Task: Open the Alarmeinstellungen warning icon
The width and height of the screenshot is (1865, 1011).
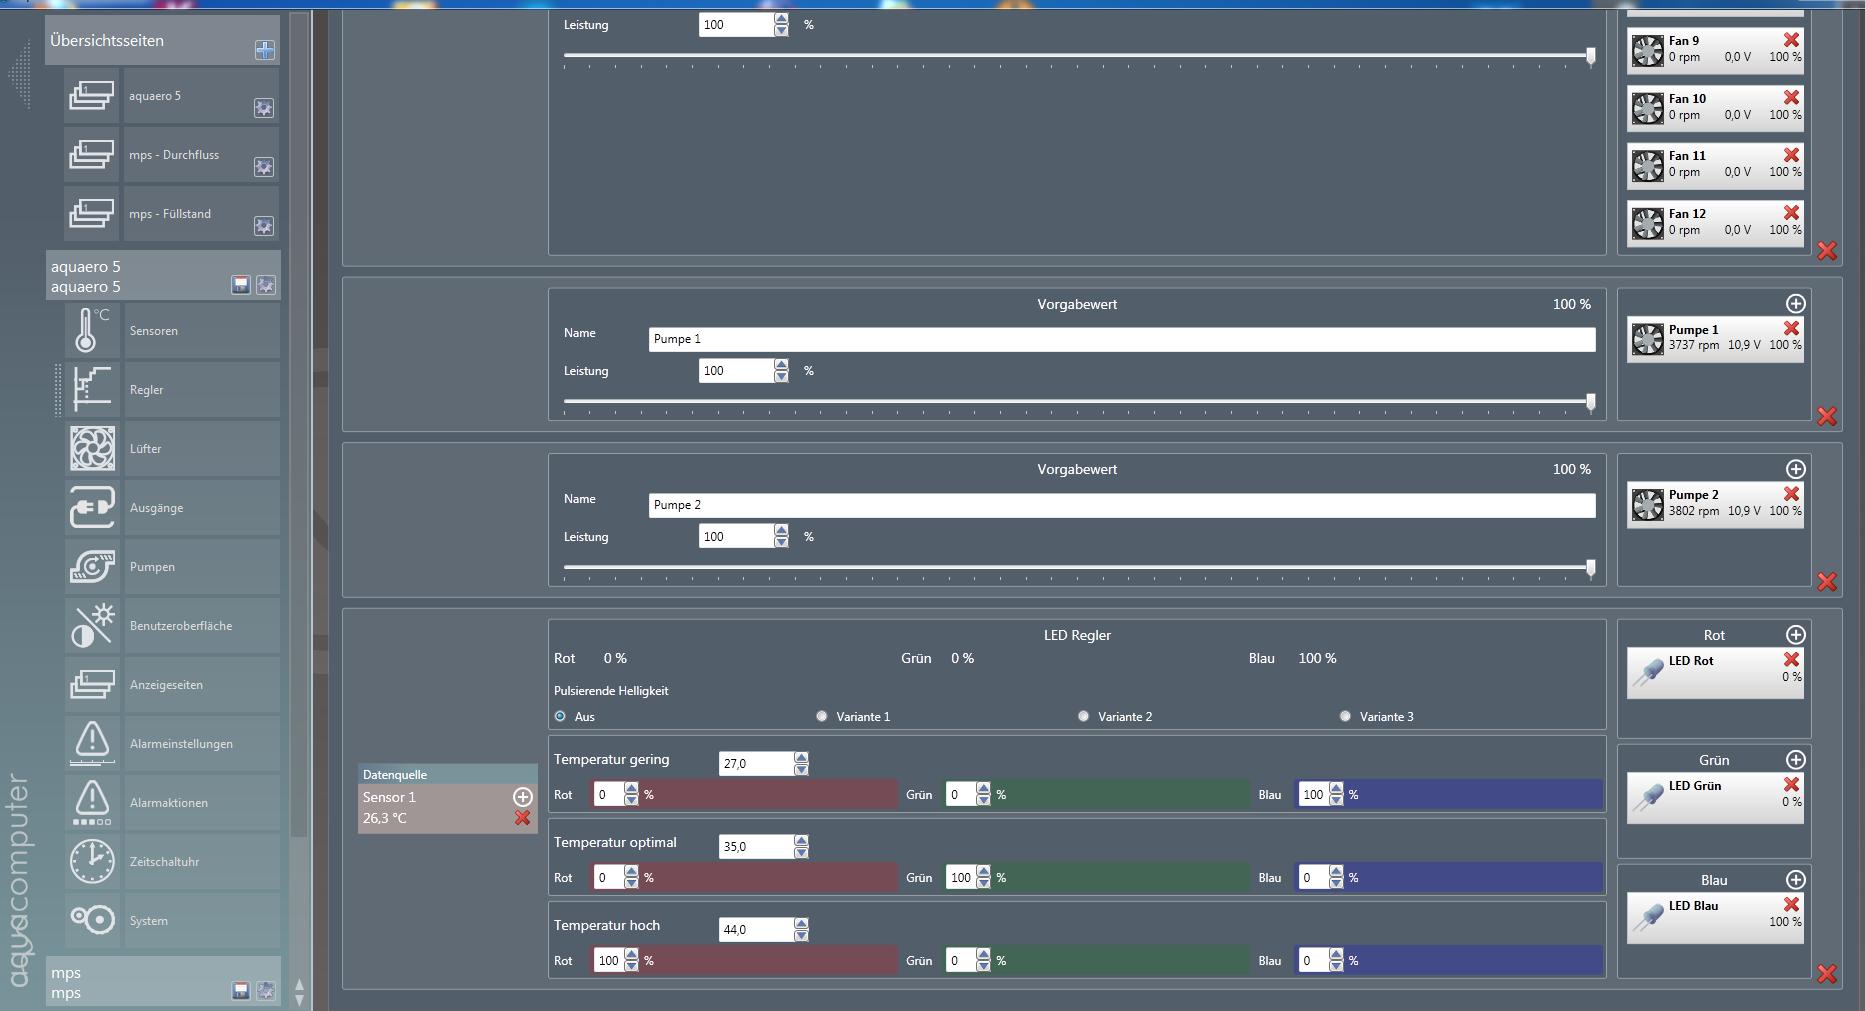Action: click(x=92, y=744)
